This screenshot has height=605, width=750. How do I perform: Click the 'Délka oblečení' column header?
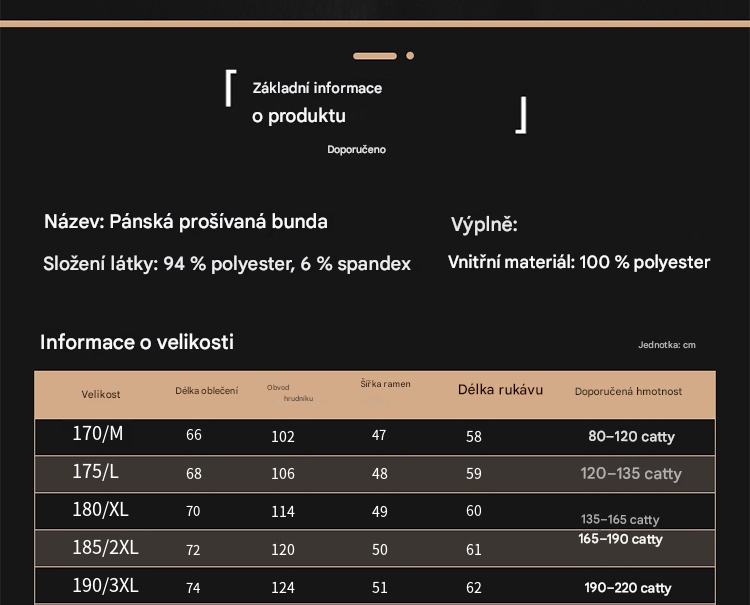point(206,391)
